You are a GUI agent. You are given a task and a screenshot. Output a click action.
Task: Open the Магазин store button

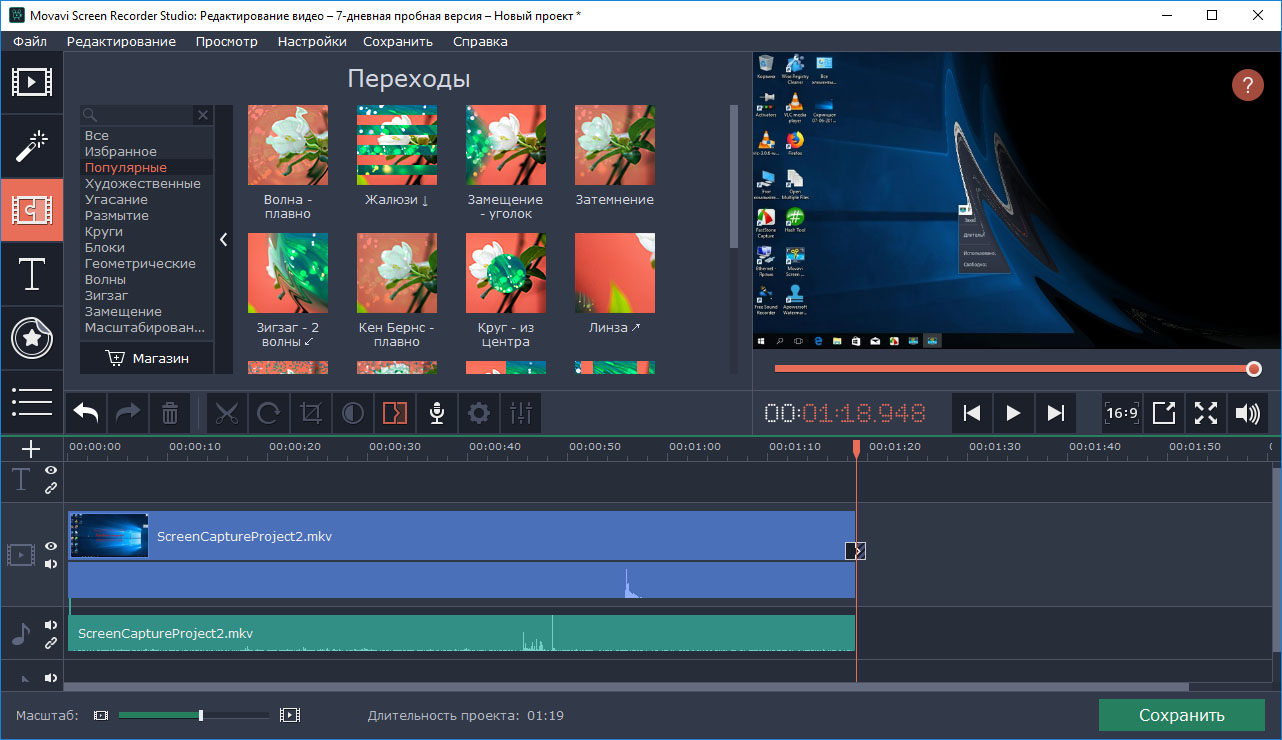click(147, 358)
